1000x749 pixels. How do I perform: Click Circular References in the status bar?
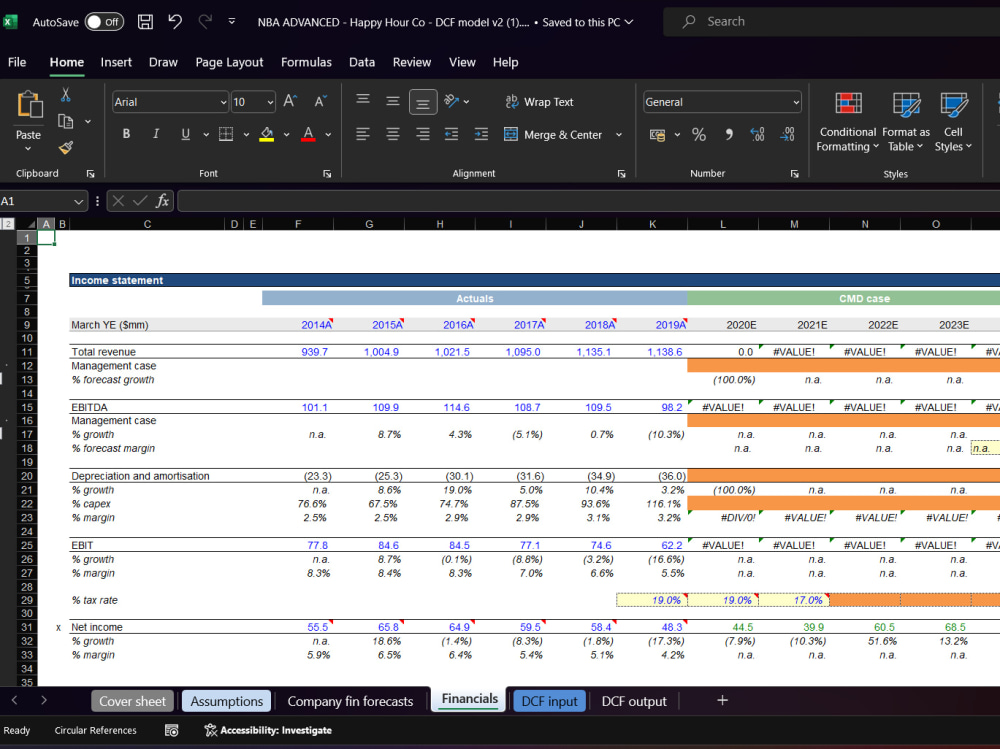click(95, 730)
